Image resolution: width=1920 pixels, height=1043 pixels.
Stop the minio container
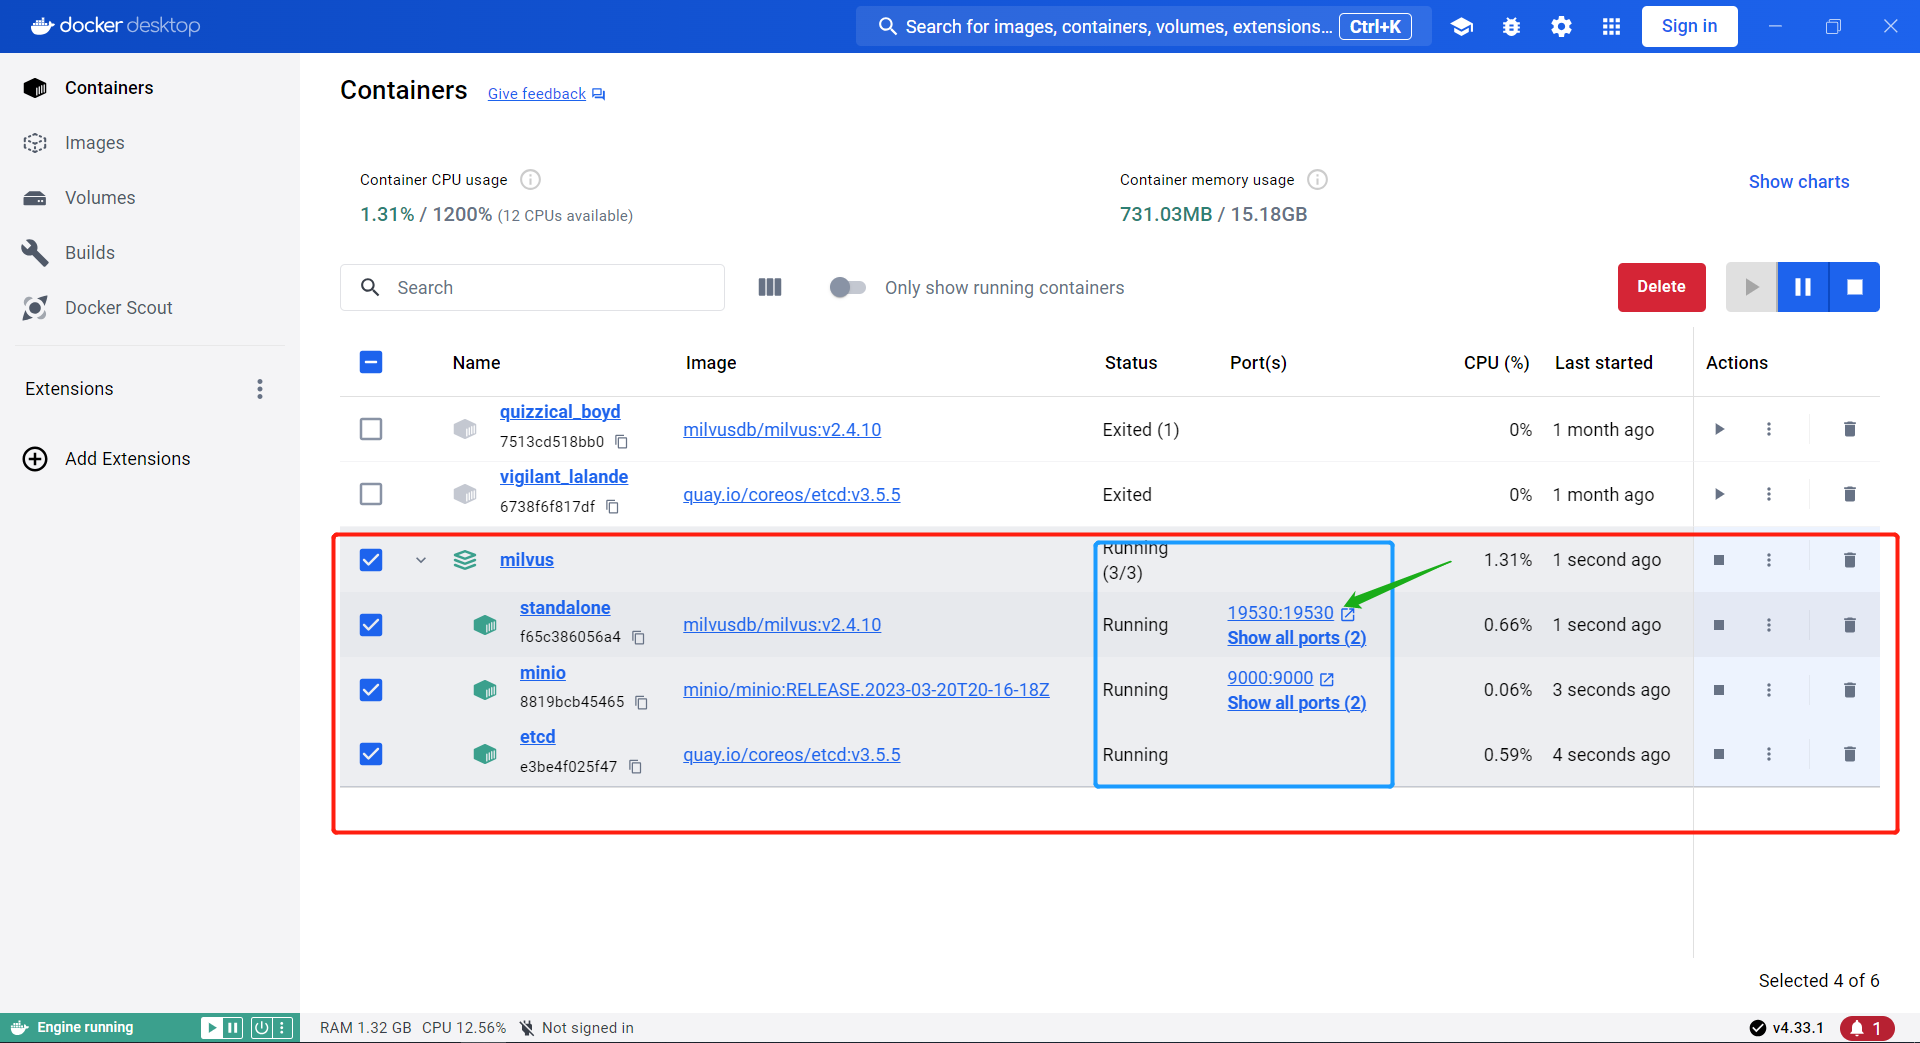1719,689
